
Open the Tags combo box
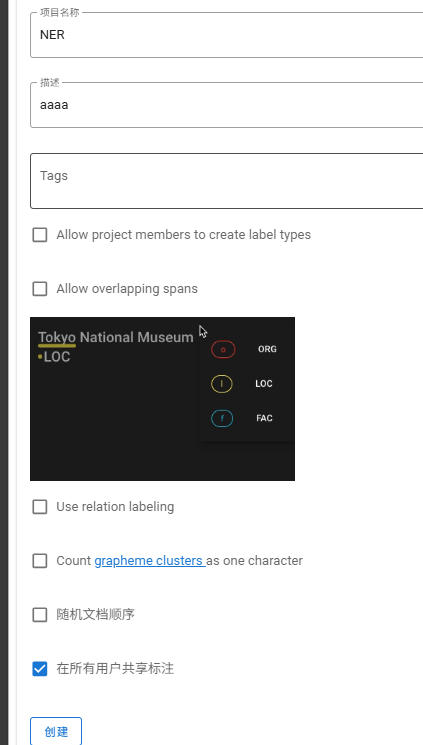[227, 181]
